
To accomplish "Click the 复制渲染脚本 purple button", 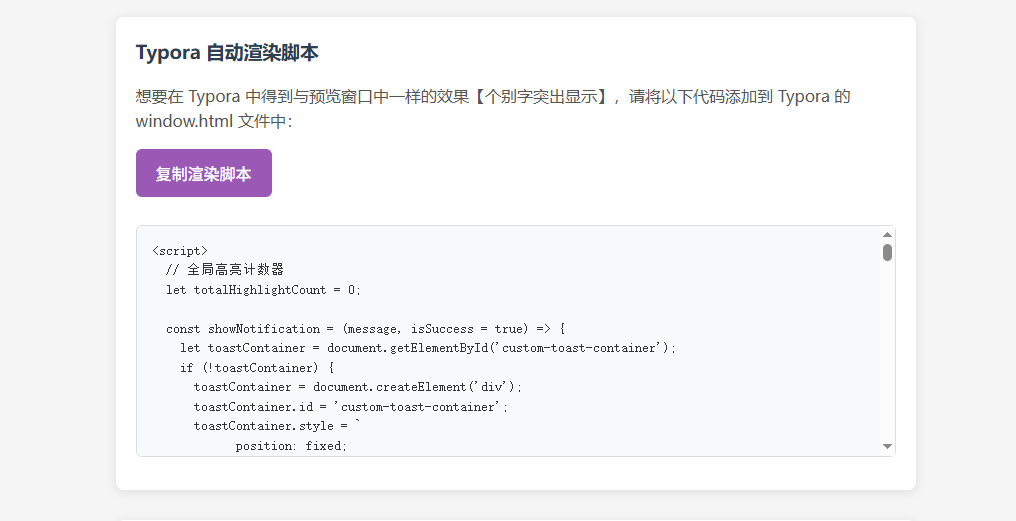I will coord(203,173).
